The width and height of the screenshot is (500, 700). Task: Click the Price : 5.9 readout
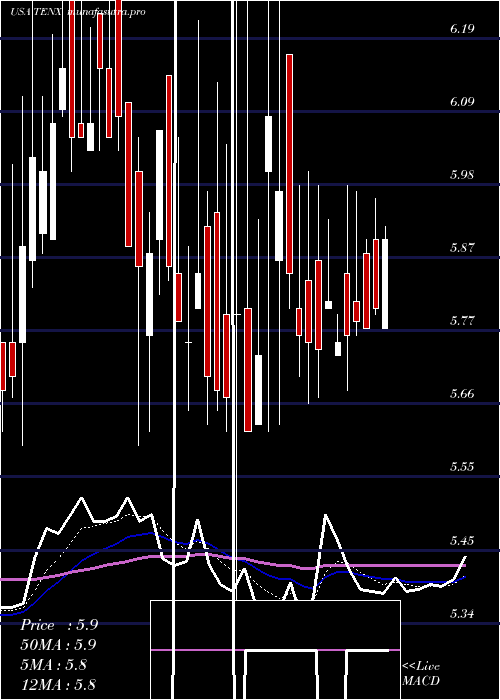click(59, 625)
